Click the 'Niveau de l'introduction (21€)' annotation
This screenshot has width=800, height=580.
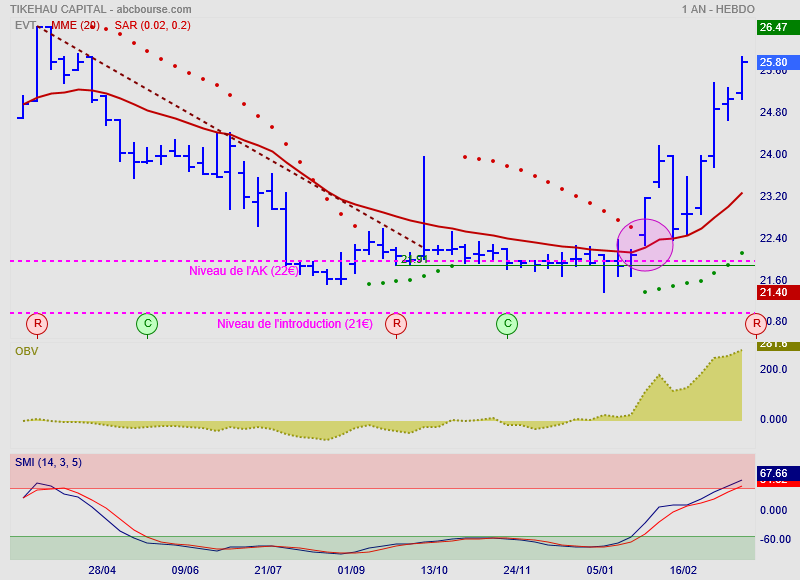point(295,324)
